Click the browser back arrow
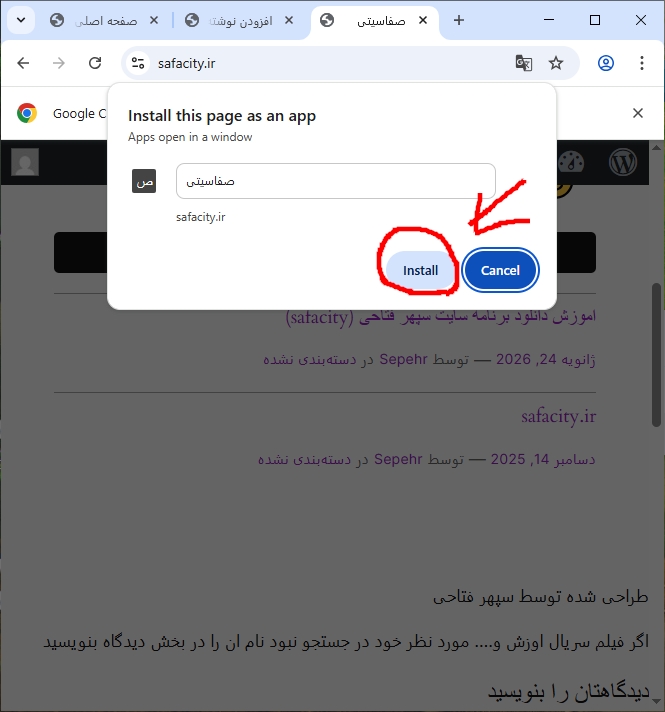 tap(23, 63)
